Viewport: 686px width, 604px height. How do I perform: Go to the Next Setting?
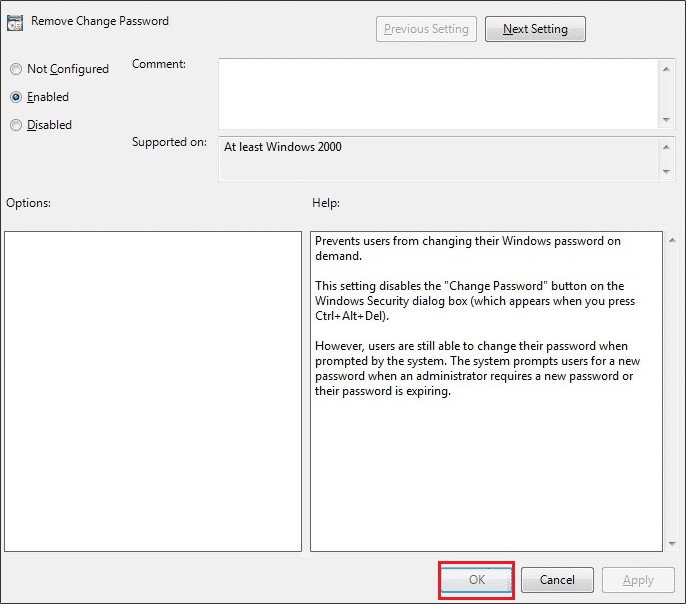[x=535, y=29]
